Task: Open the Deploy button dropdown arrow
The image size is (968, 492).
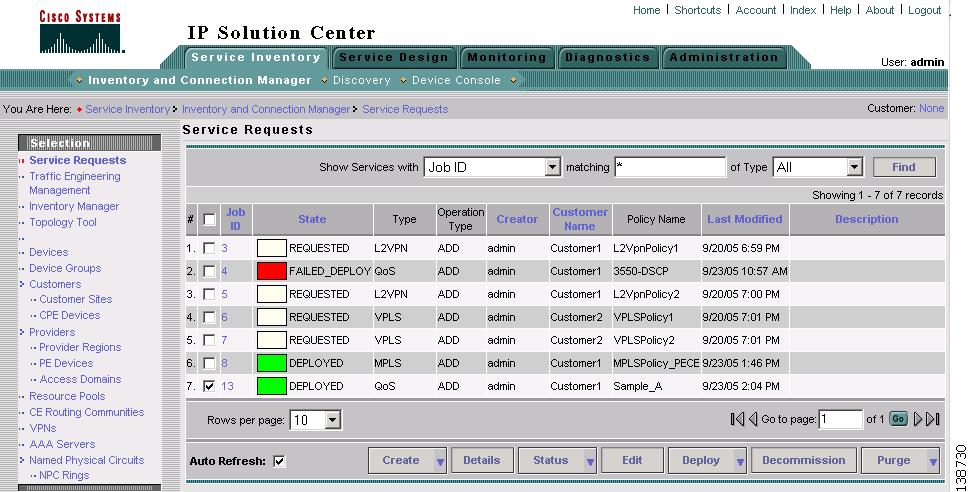Action: click(x=740, y=461)
